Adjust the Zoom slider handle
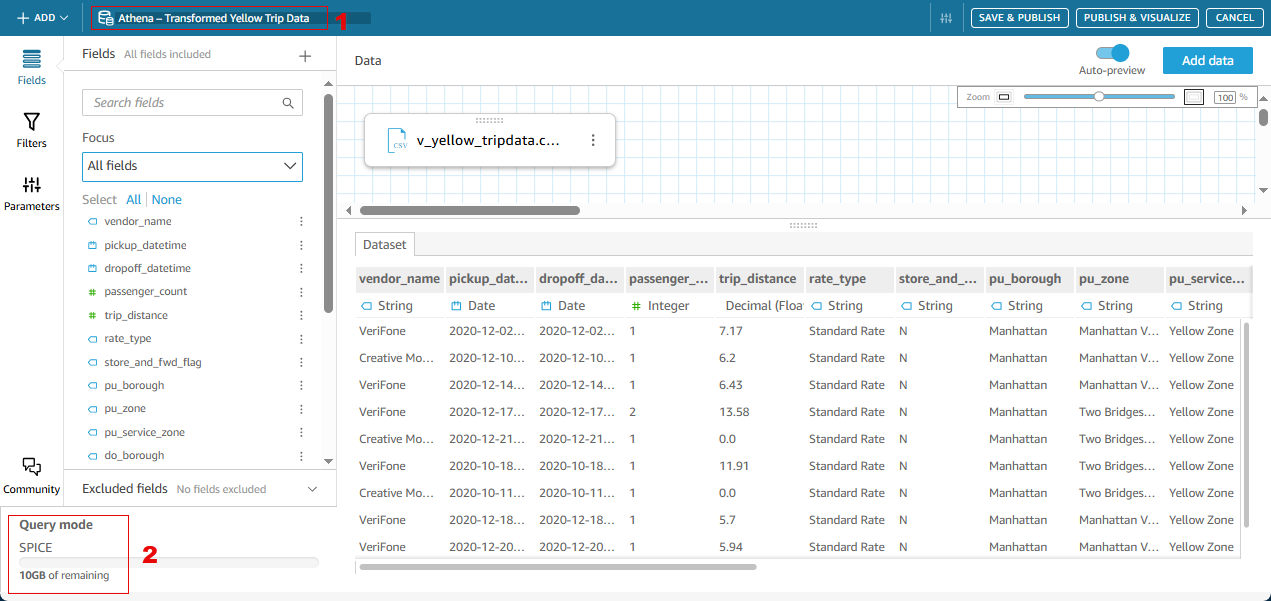Screen dimensions: 1271x601 pos(1099,97)
